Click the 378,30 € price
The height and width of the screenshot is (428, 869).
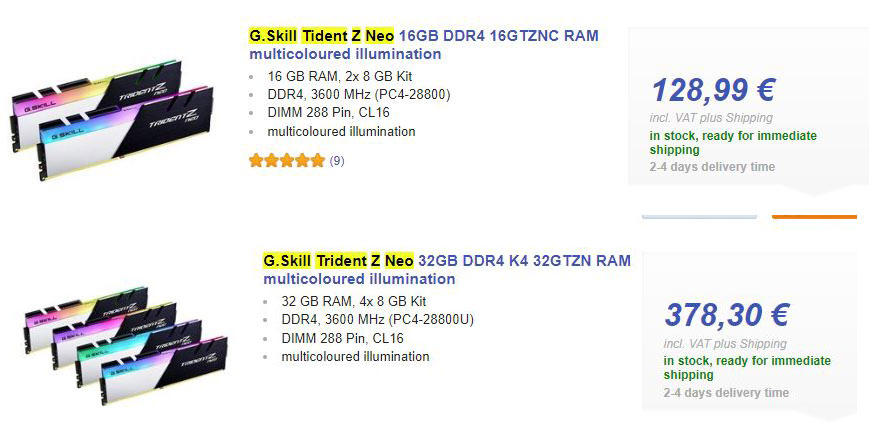click(727, 316)
